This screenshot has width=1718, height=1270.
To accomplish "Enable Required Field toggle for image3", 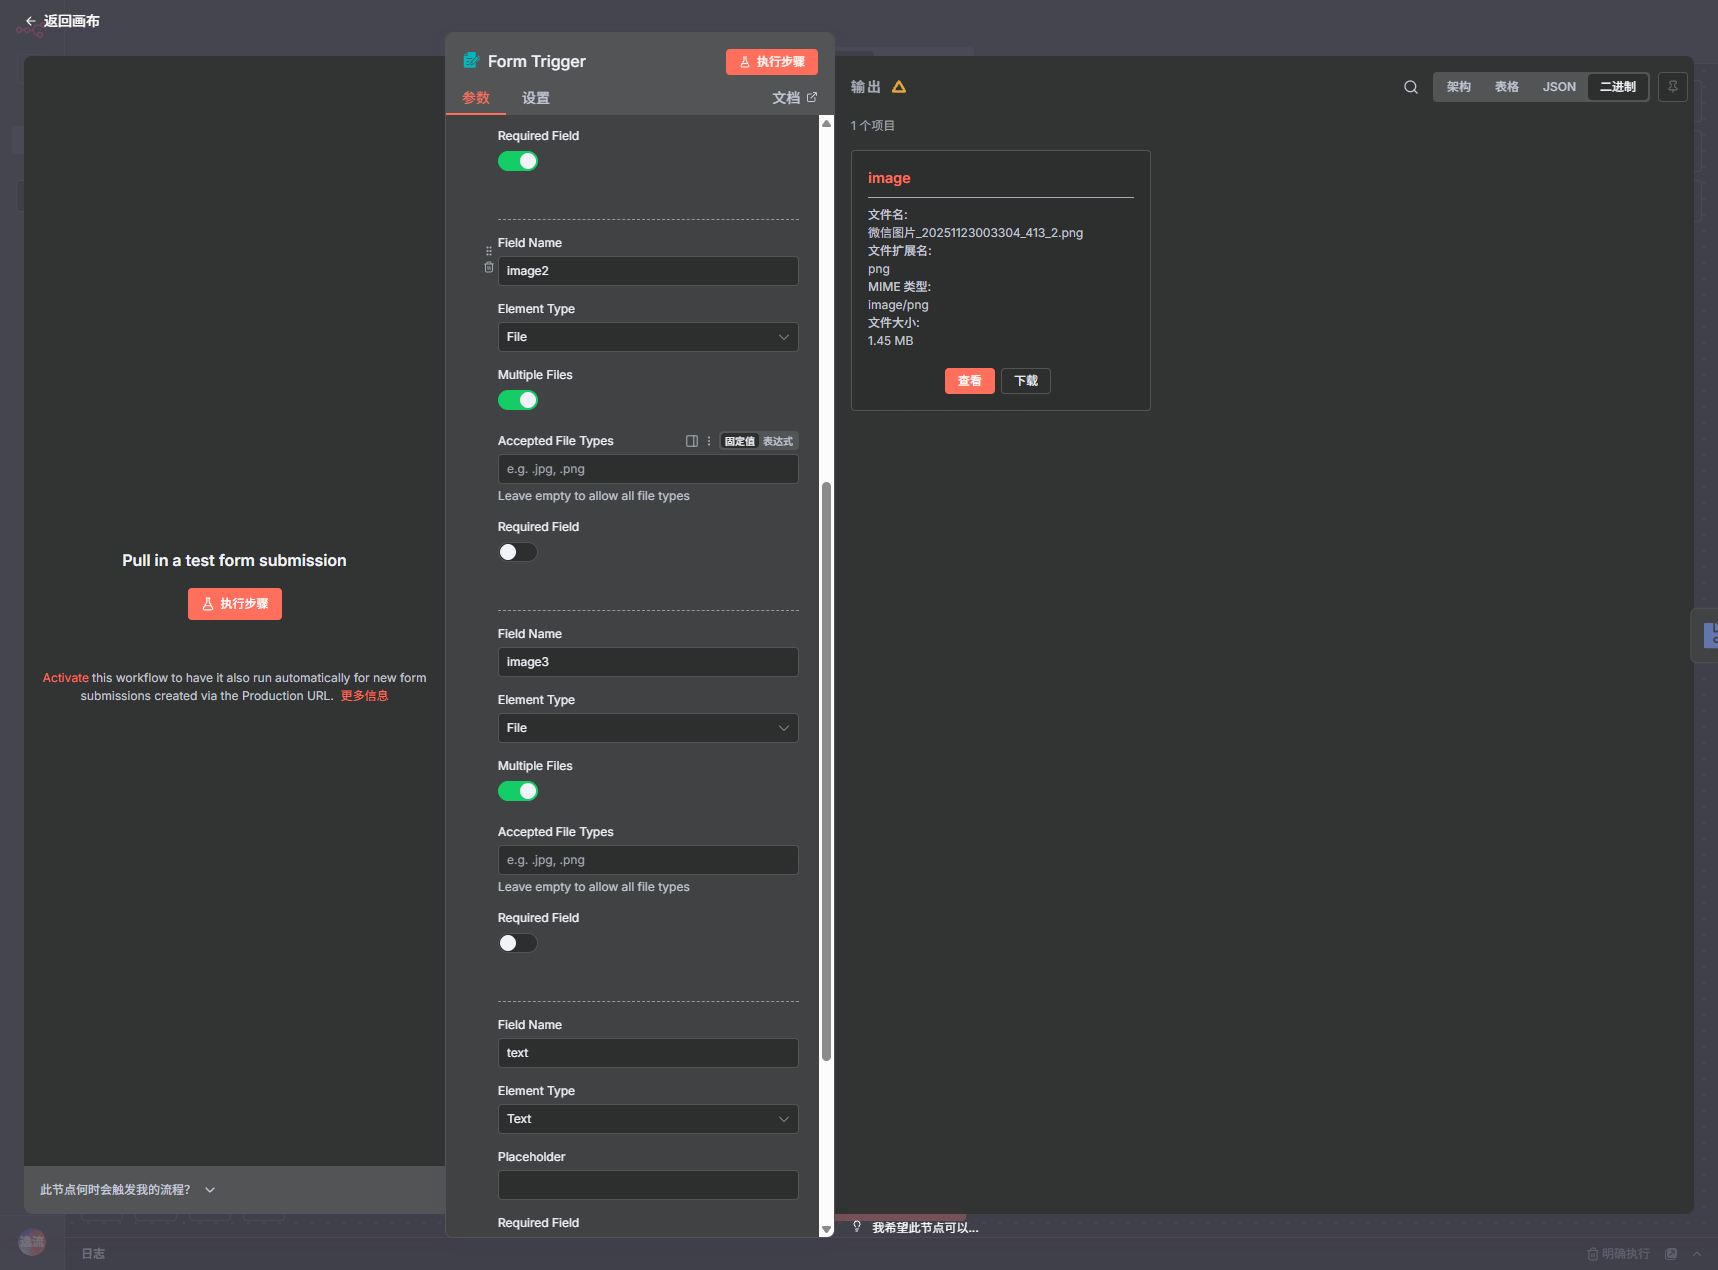I will 518,943.
